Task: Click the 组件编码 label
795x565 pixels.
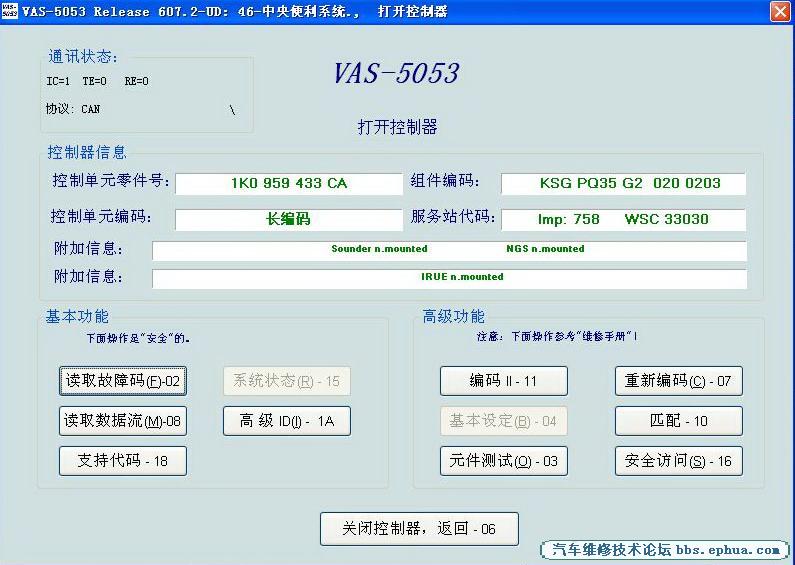Action: (445, 181)
